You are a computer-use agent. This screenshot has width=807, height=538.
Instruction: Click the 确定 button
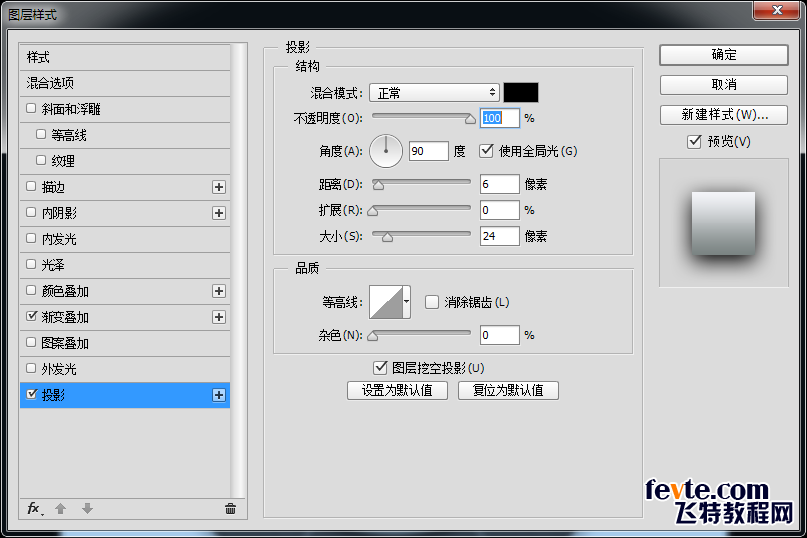(724, 55)
